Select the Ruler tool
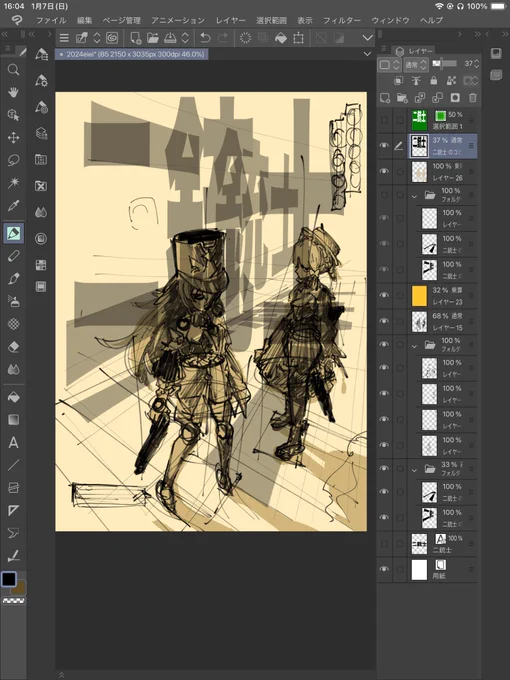Screen dimensions: 510x680 pos(13,510)
